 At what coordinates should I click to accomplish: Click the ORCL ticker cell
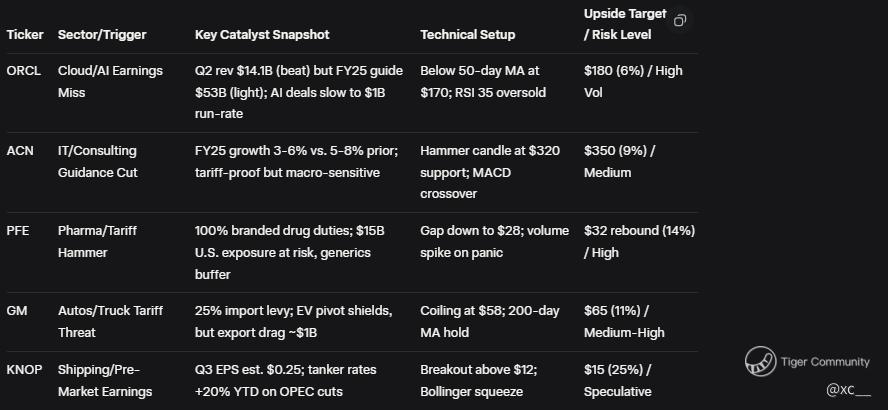(24, 71)
